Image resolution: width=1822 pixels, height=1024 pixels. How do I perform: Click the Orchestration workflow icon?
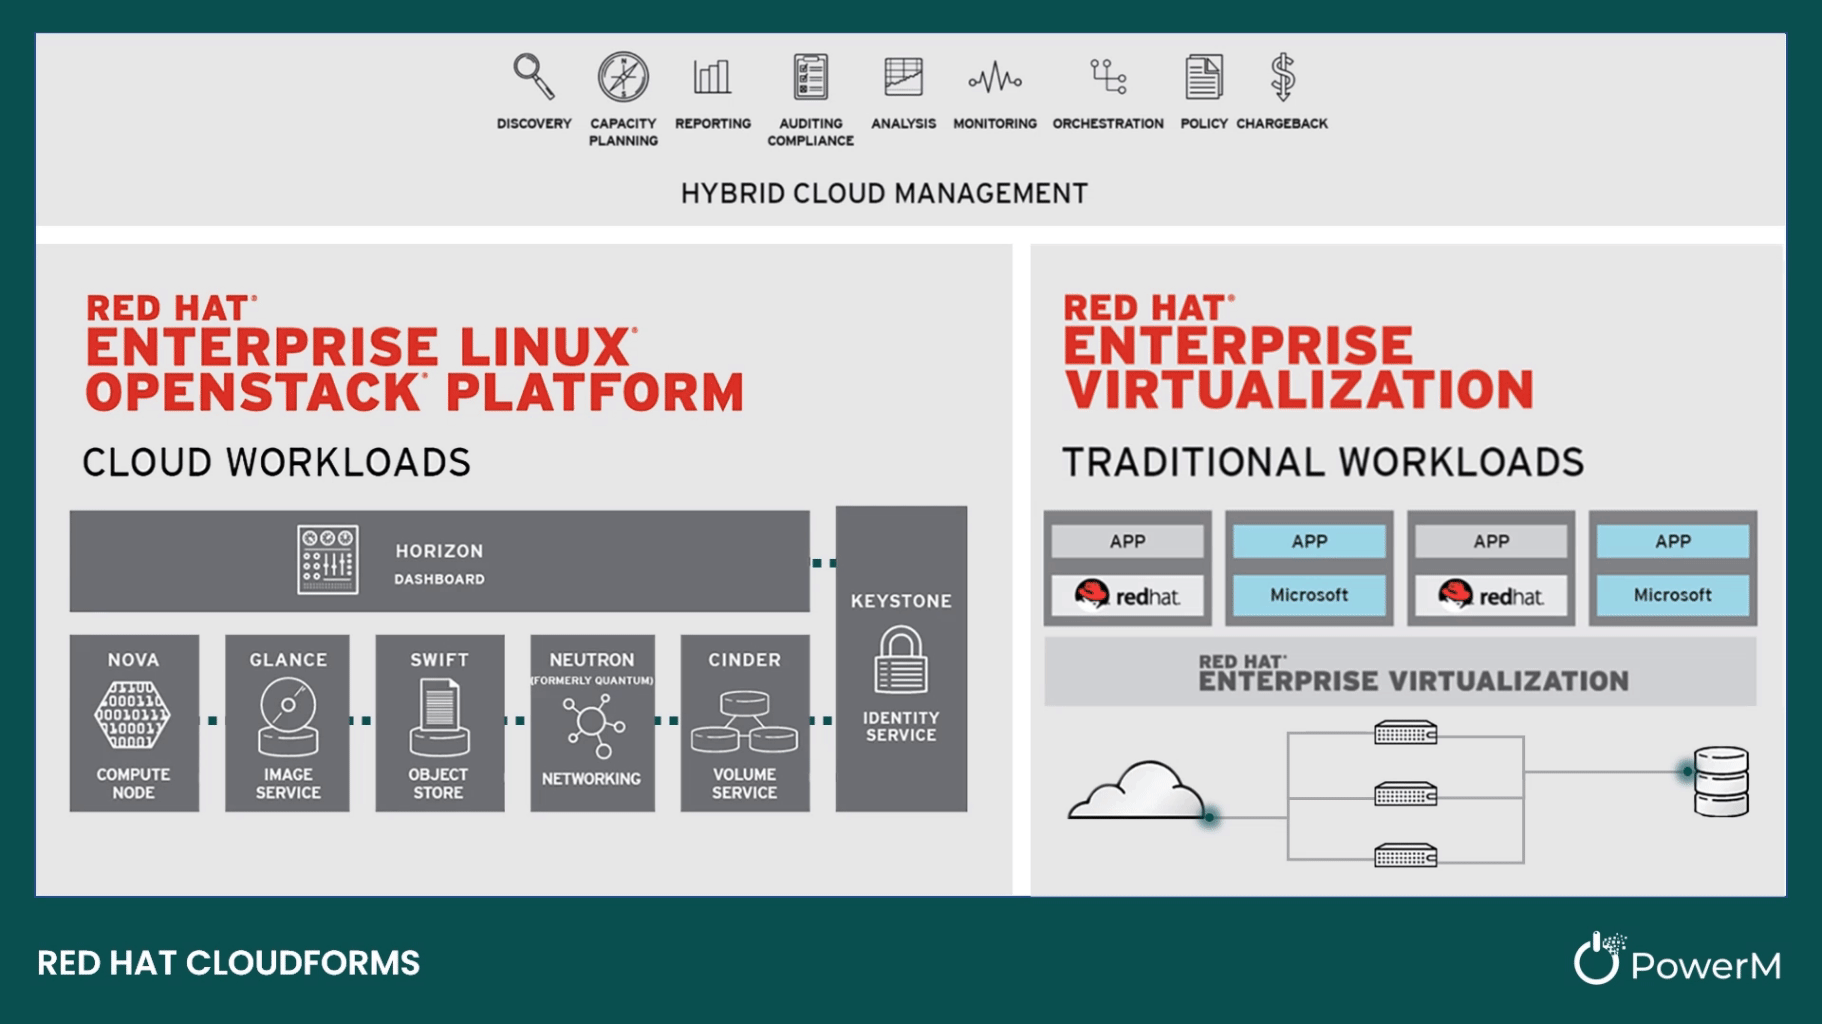[x=1108, y=77]
